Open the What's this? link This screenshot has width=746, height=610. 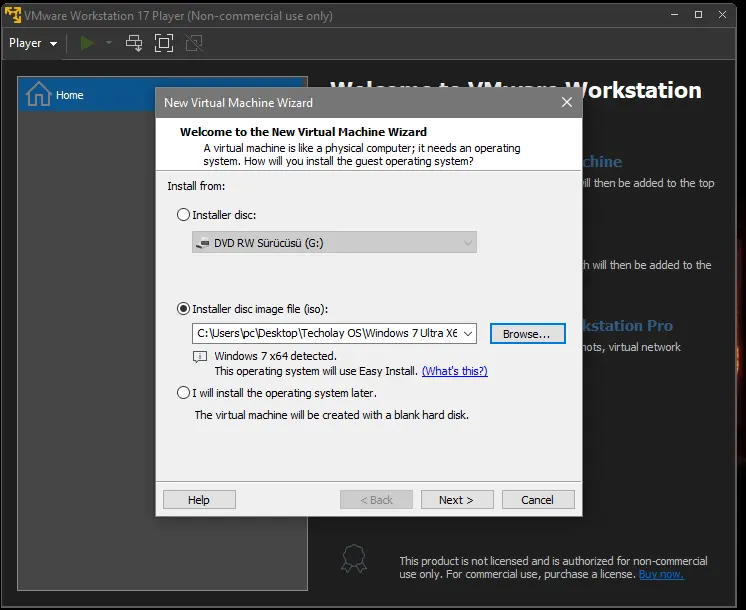click(x=455, y=371)
